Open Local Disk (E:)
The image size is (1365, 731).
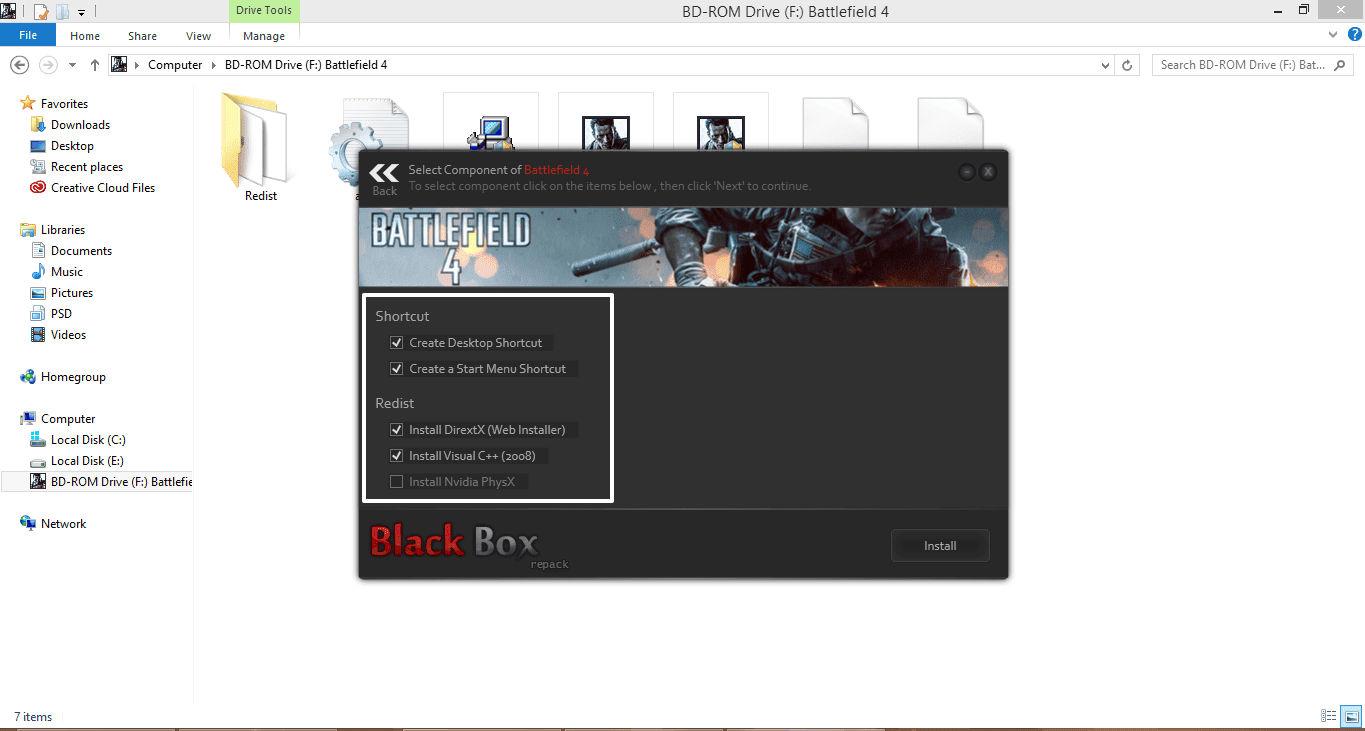(87, 461)
